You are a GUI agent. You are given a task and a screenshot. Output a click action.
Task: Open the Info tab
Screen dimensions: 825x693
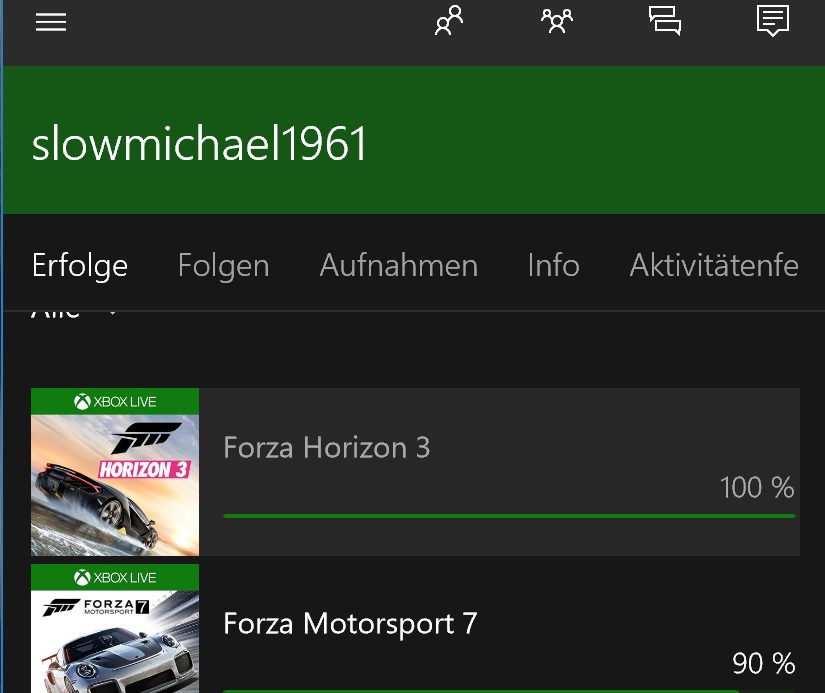point(554,265)
